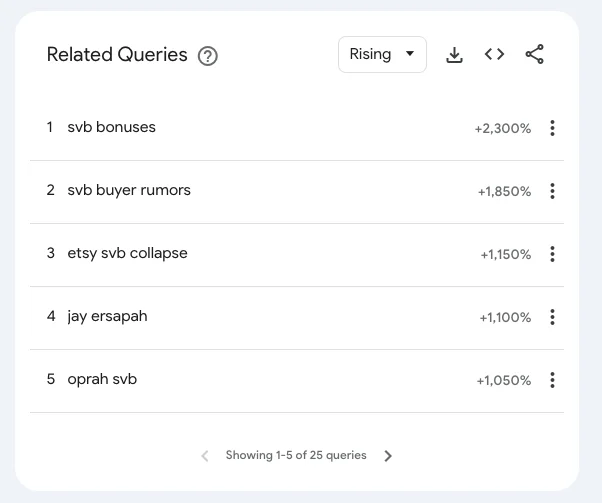This screenshot has height=503, width=602.
Task: Open the oprah svb query
Action: tap(102, 379)
